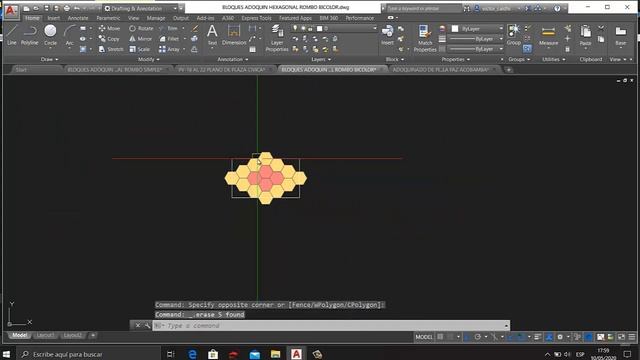The width and height of the screenshot is (640, 360).
Task: Add a new layout with plus button
Action: click(x=93, y=335)
